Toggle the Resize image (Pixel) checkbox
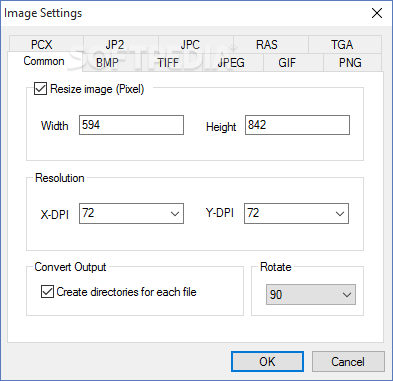Image resolution: width=393 pixels, height=381 pixels. (40, 89)
